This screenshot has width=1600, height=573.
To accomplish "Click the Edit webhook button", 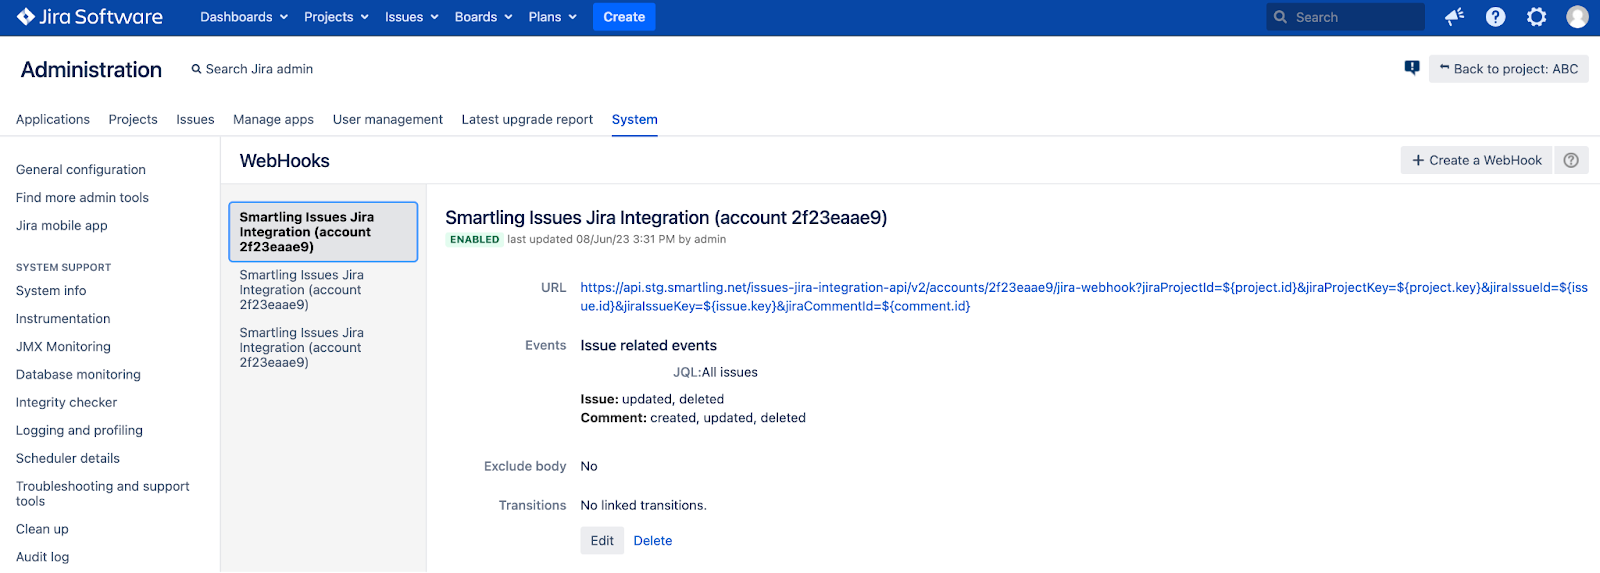I will 602,541.
